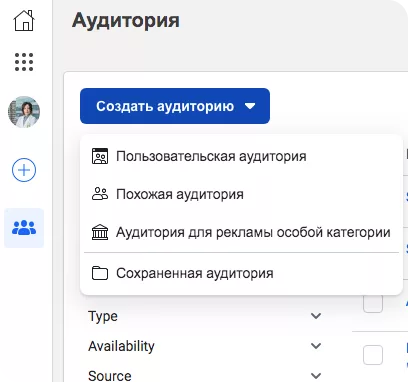The width and height of the screenshot is (408, 382).
Task: Click the circled plus create icon
Action: (x=24, y=170)
